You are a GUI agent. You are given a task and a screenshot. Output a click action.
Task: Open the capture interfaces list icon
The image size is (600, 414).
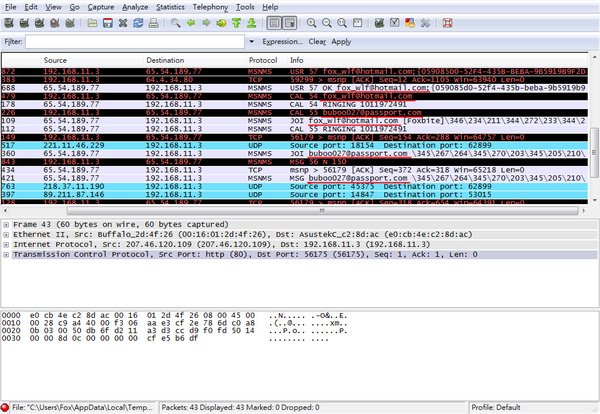tap(9, 23)
